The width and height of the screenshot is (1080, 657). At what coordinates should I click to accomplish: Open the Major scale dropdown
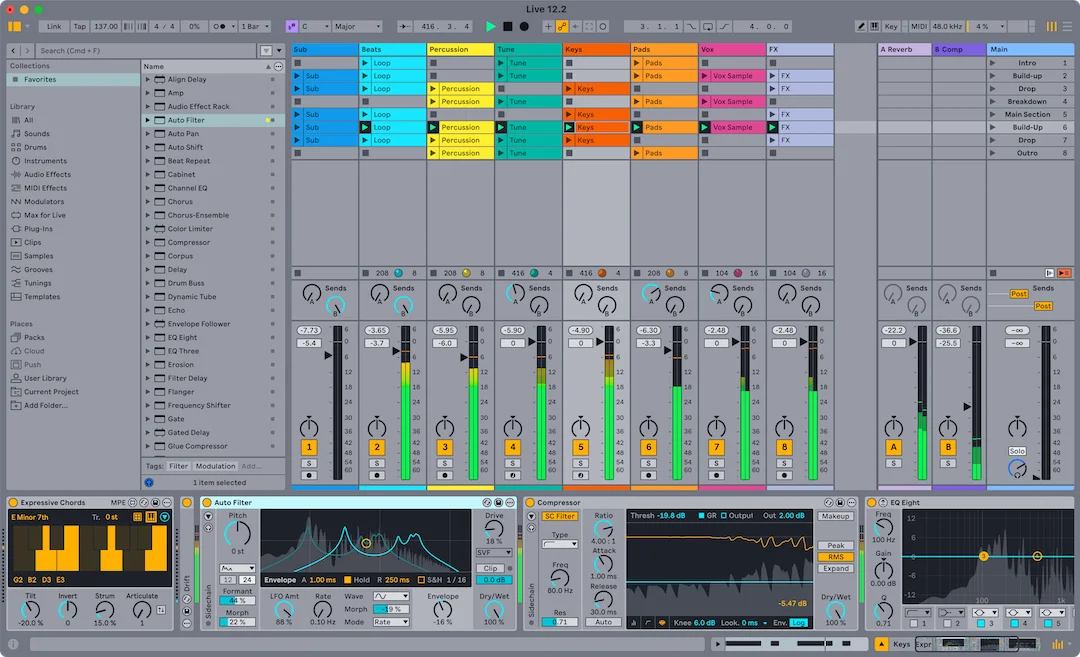pos(357,27)
